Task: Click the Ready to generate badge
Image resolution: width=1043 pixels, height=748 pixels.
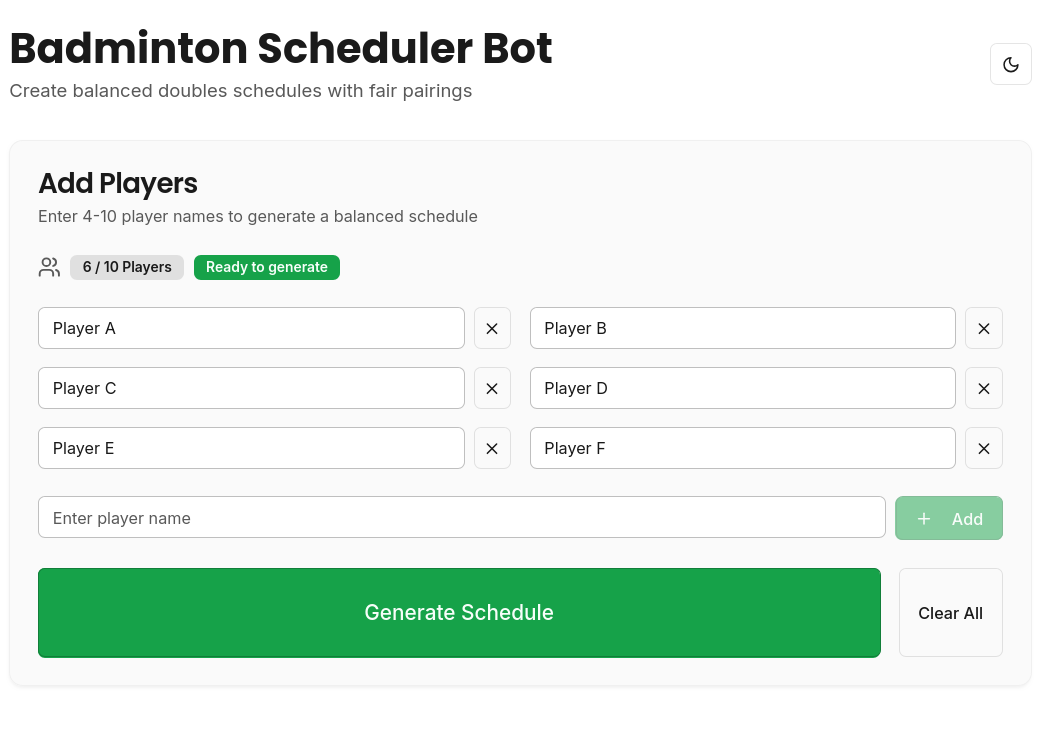Action: [x=267, y=267]
